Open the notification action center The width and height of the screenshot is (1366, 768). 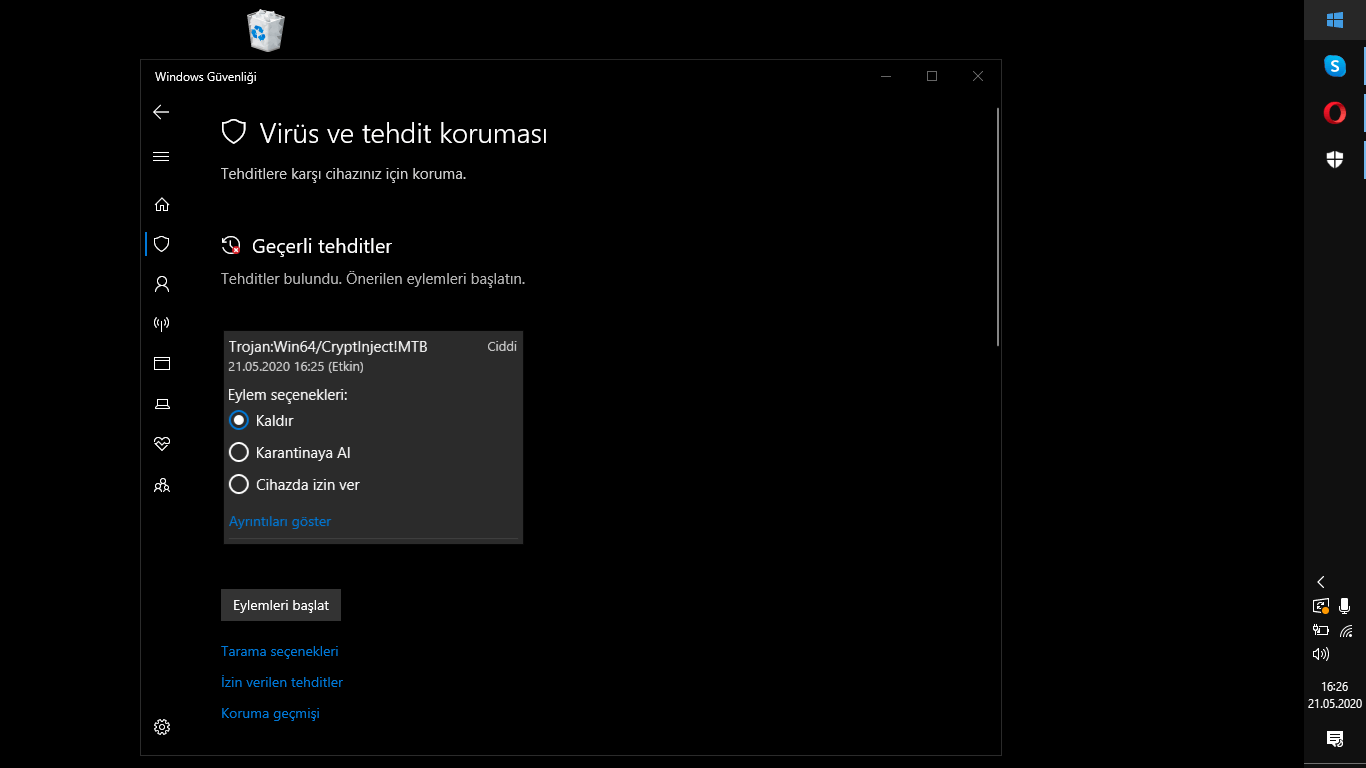click(1335, 739)
